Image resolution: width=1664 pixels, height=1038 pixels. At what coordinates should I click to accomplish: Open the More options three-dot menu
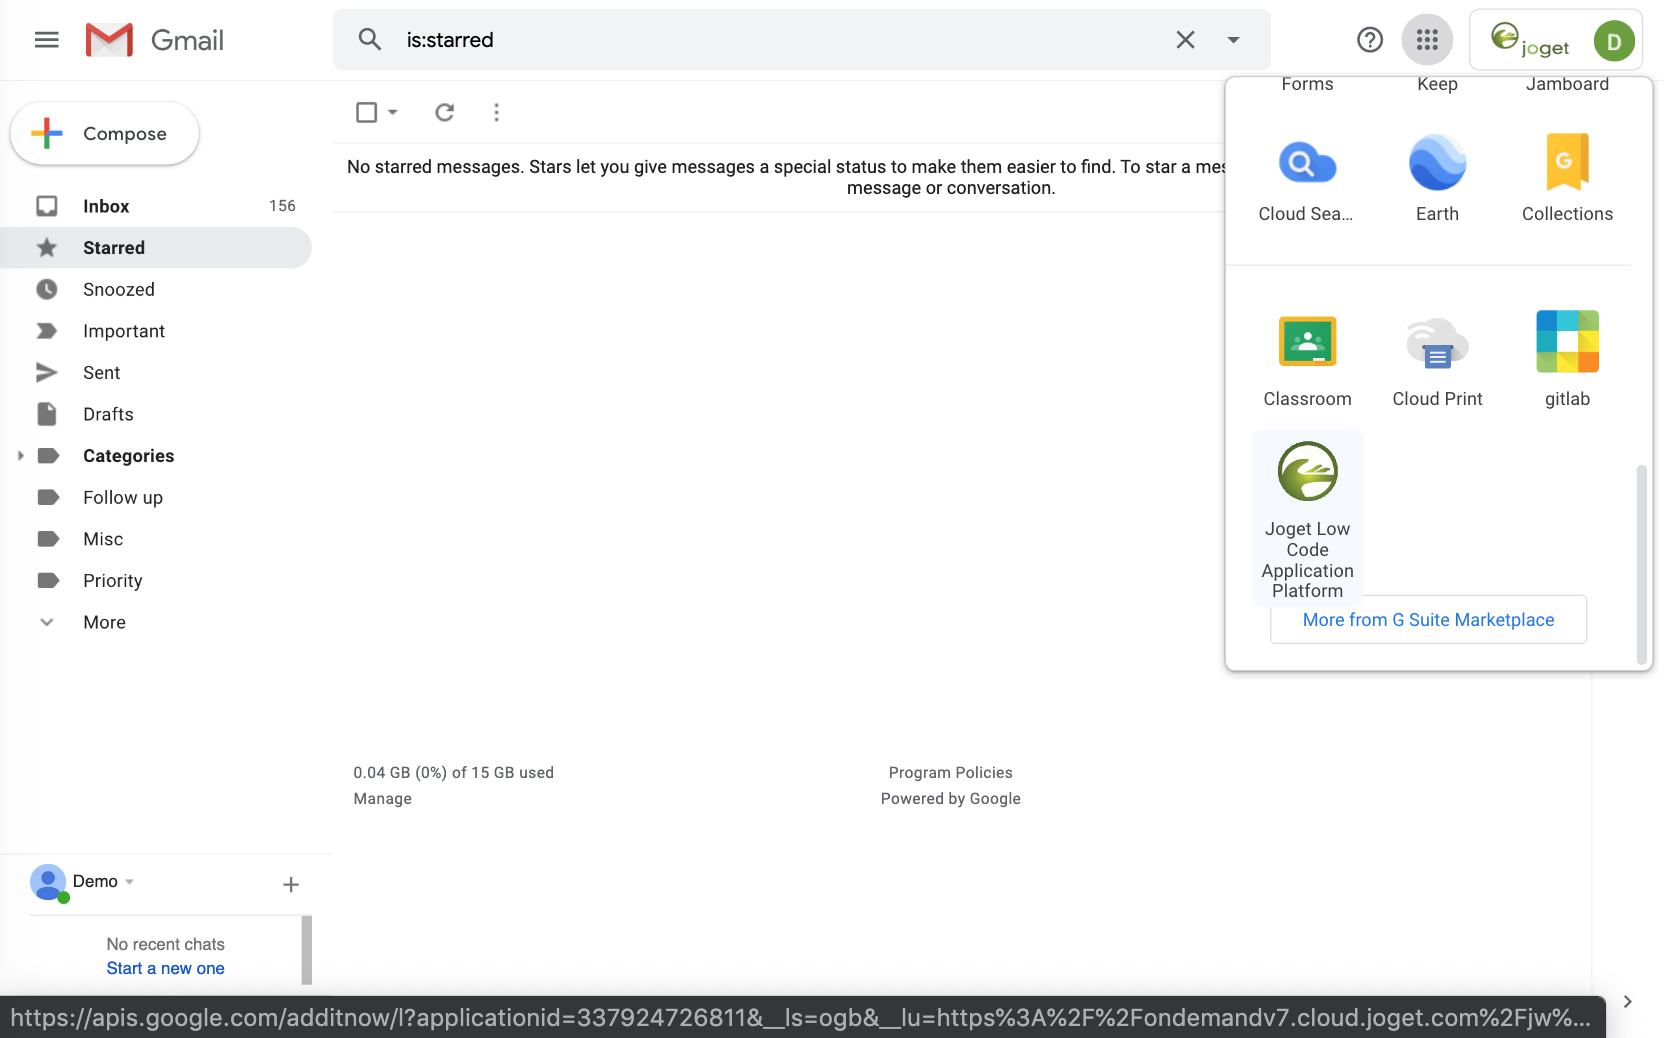[496, 112]
